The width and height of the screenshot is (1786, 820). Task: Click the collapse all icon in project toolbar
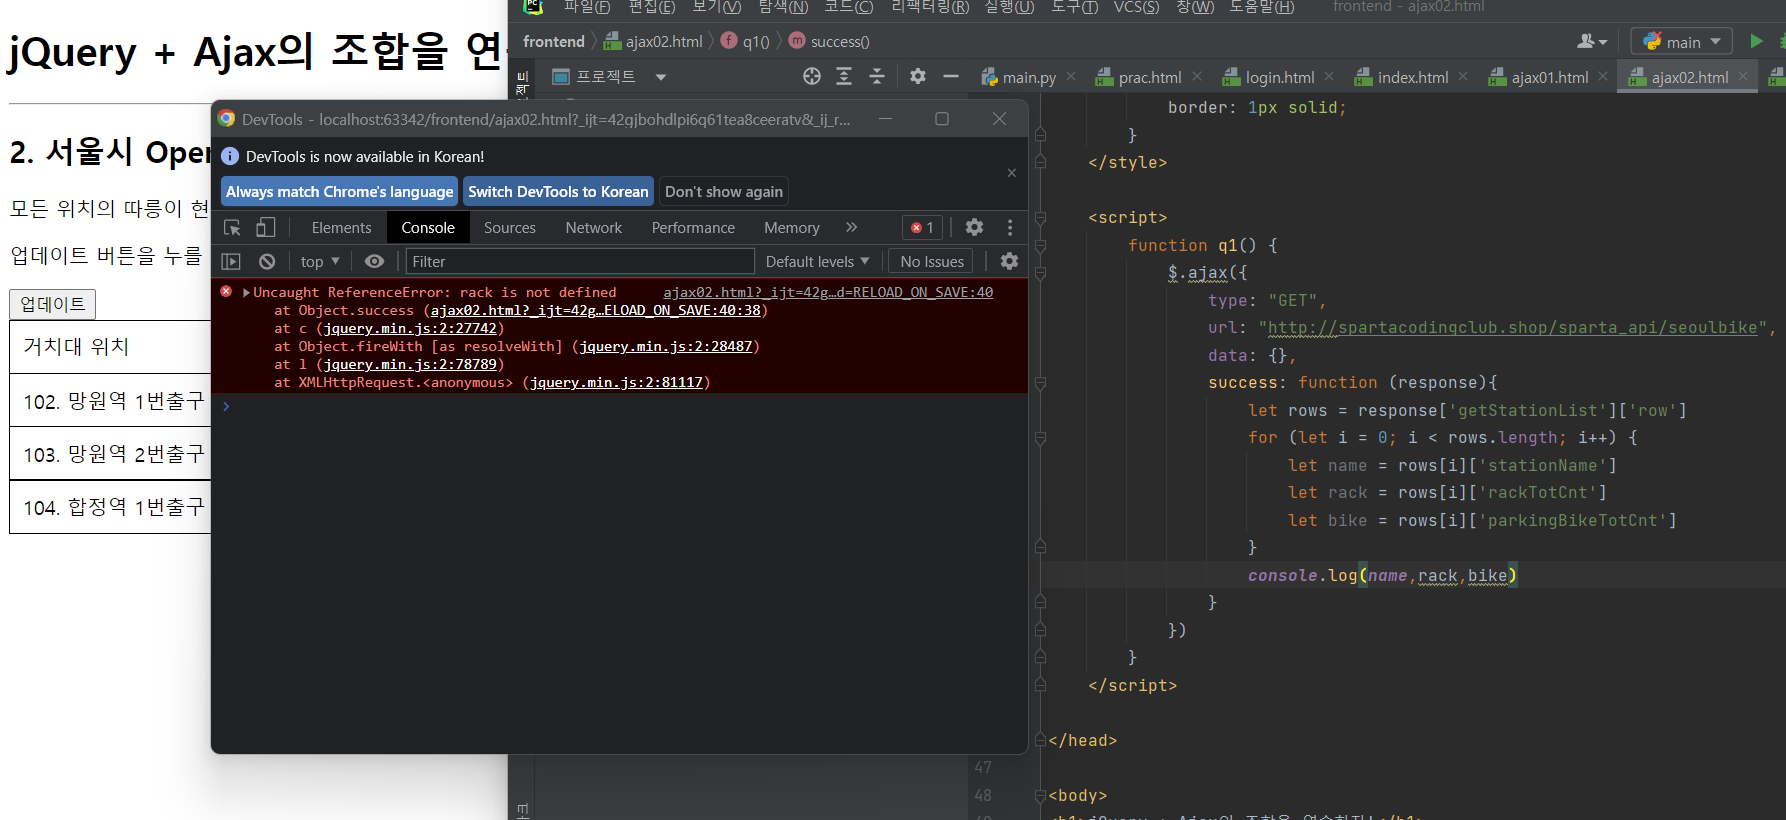pyautogui.click(x=877, y=76)
